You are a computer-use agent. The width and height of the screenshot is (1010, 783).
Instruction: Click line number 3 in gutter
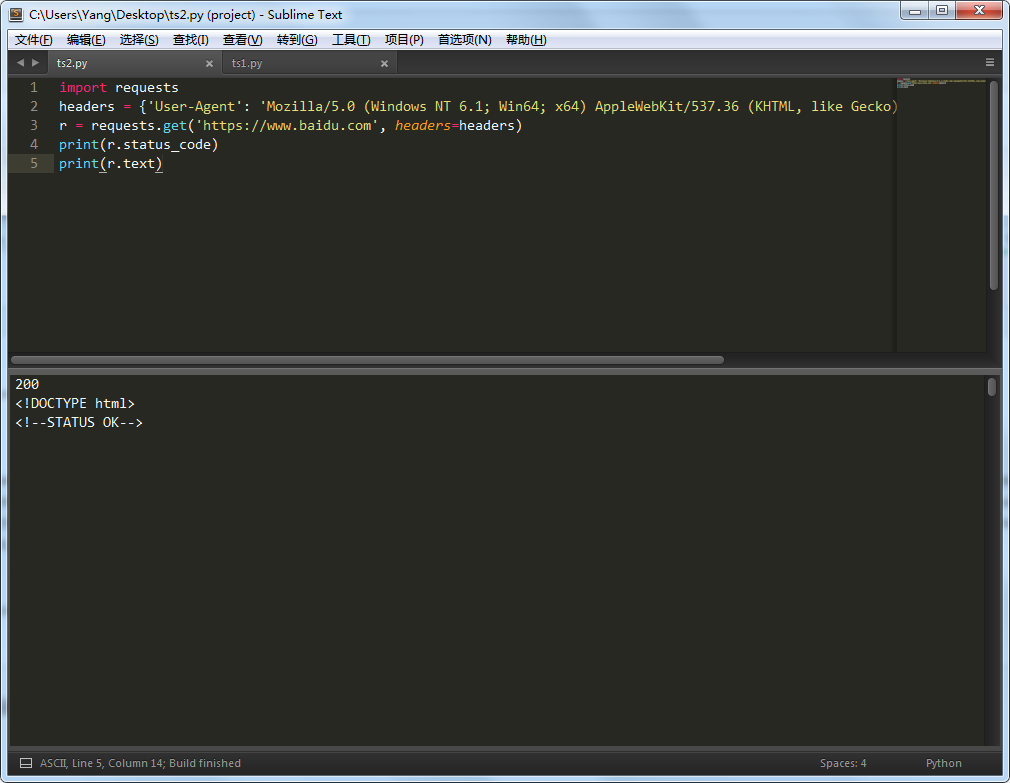point(34,126)
